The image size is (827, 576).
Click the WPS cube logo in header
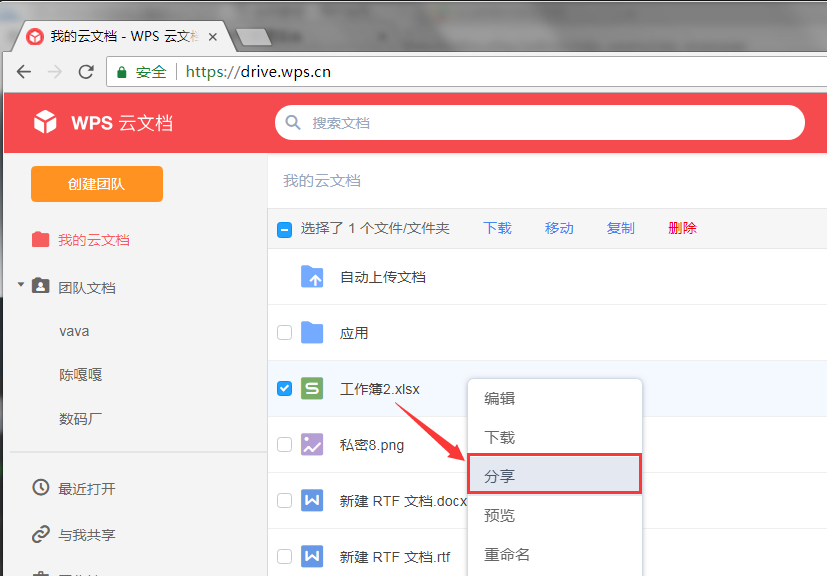(x=45, y=122)
